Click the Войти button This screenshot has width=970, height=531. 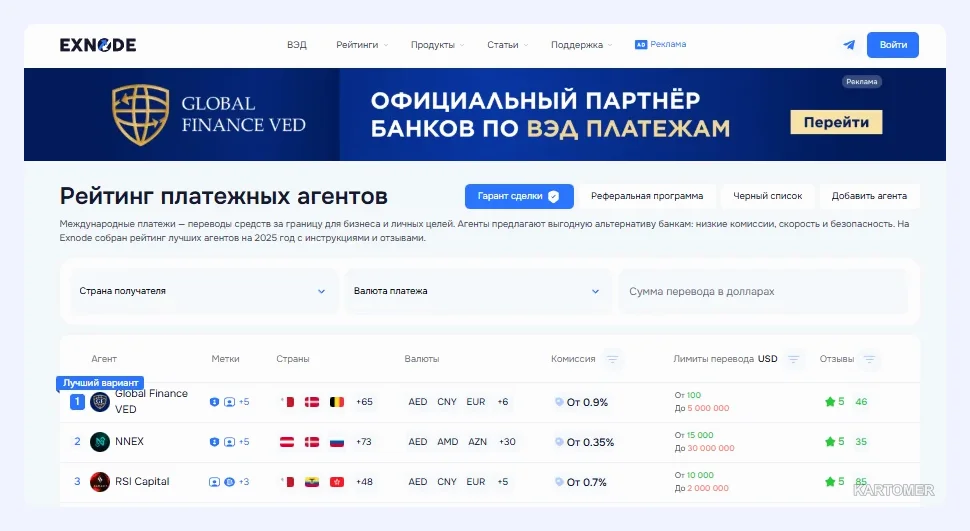pos(893,45)
